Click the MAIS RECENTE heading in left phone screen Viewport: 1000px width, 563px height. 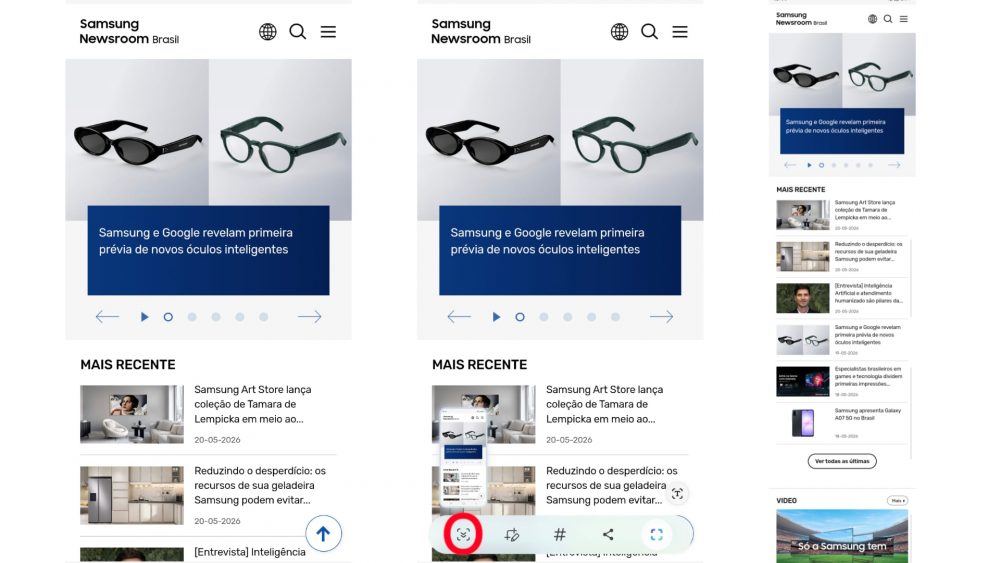[x=128, y=365]
